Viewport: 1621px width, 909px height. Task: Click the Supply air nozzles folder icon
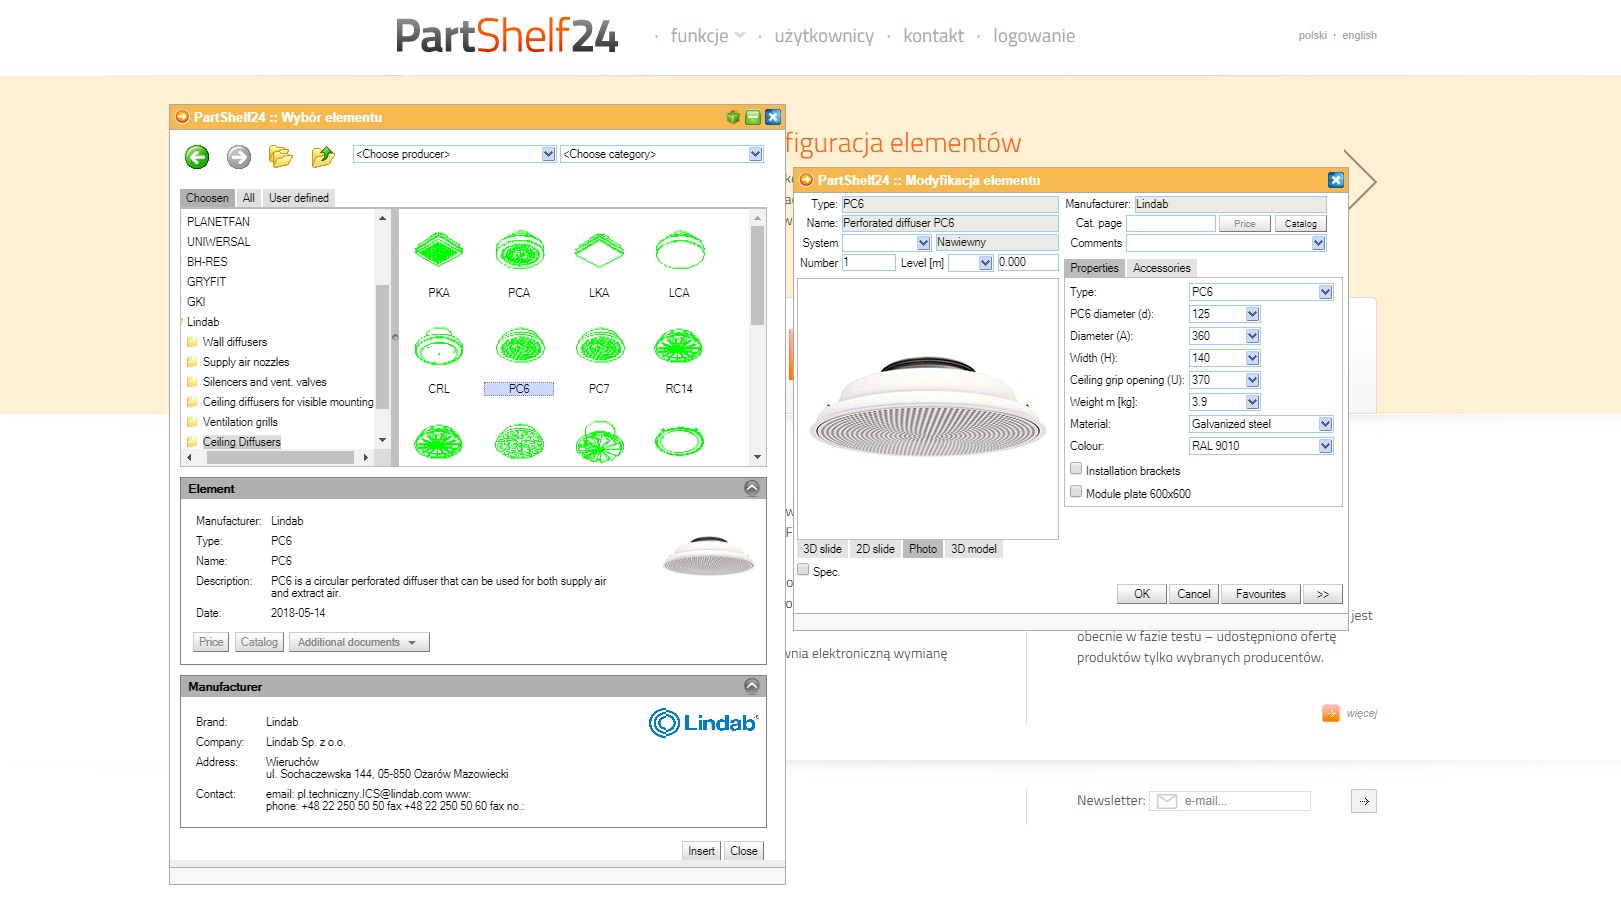point(192,362)
